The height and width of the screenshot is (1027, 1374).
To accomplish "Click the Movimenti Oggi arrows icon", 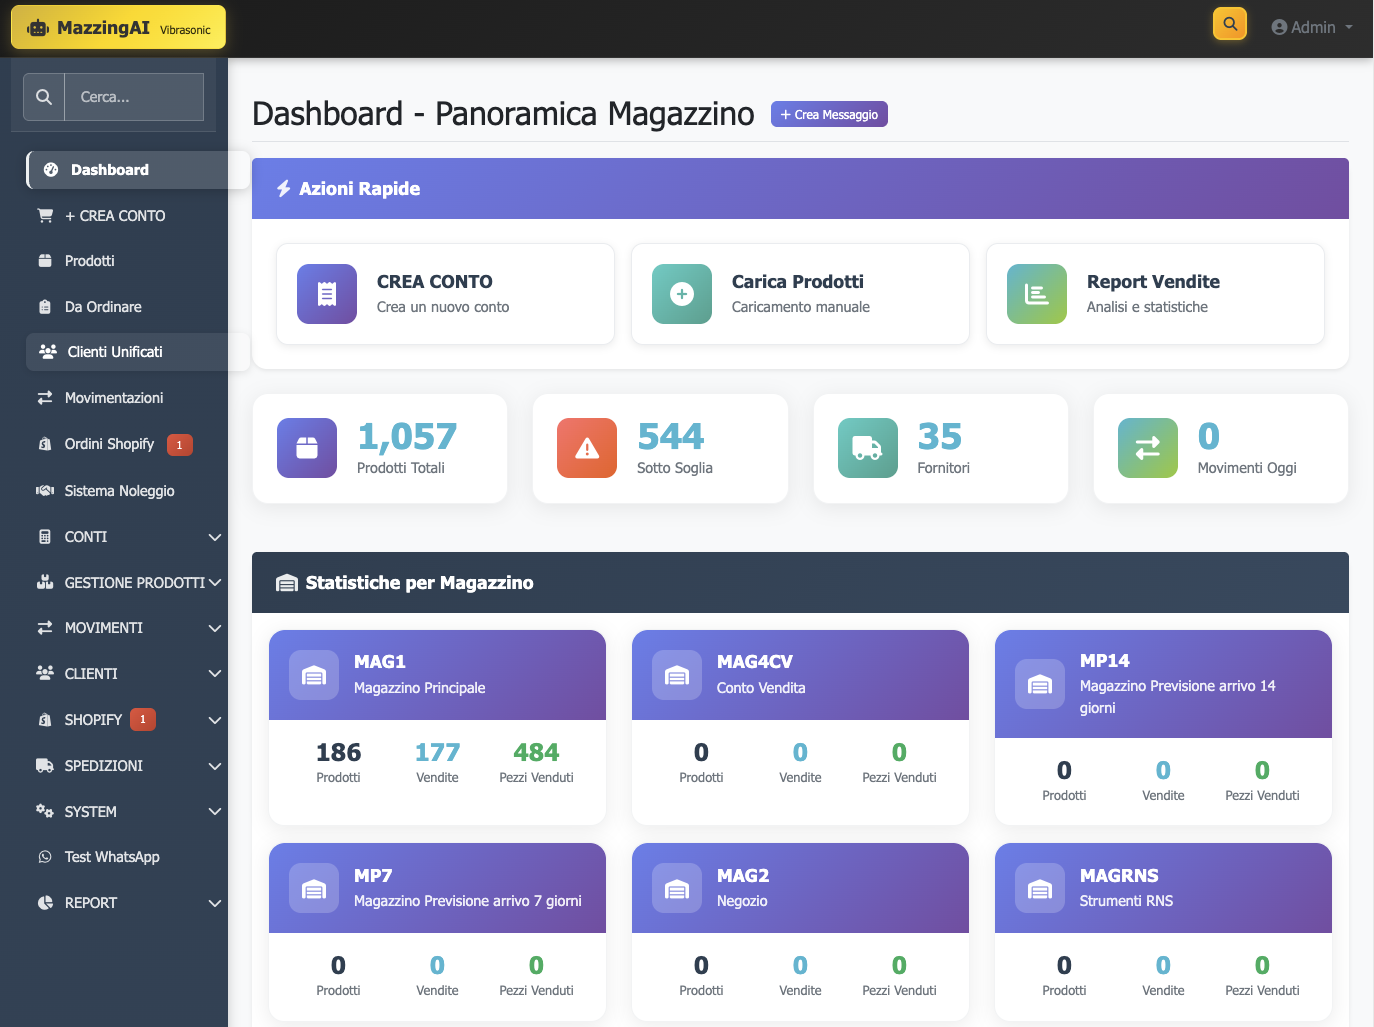I will pos(1147,448).
